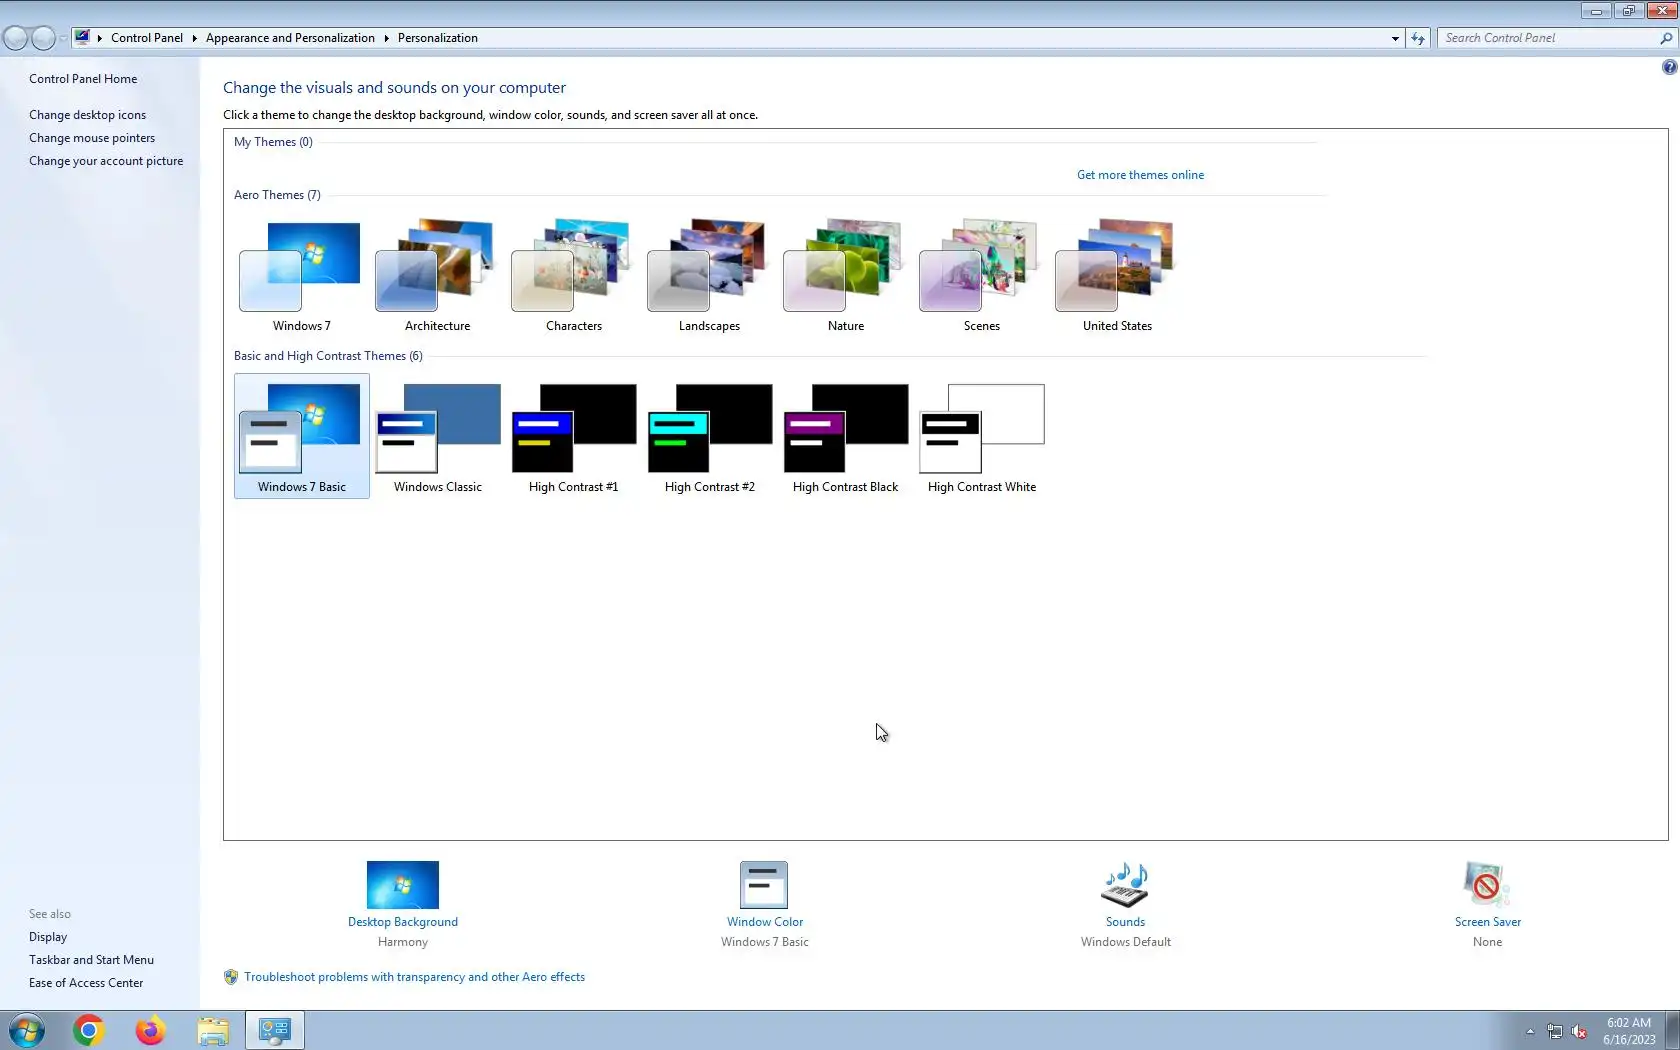
Task: Click the muted volume tray icon
Action: [x=1580, y=1031]
